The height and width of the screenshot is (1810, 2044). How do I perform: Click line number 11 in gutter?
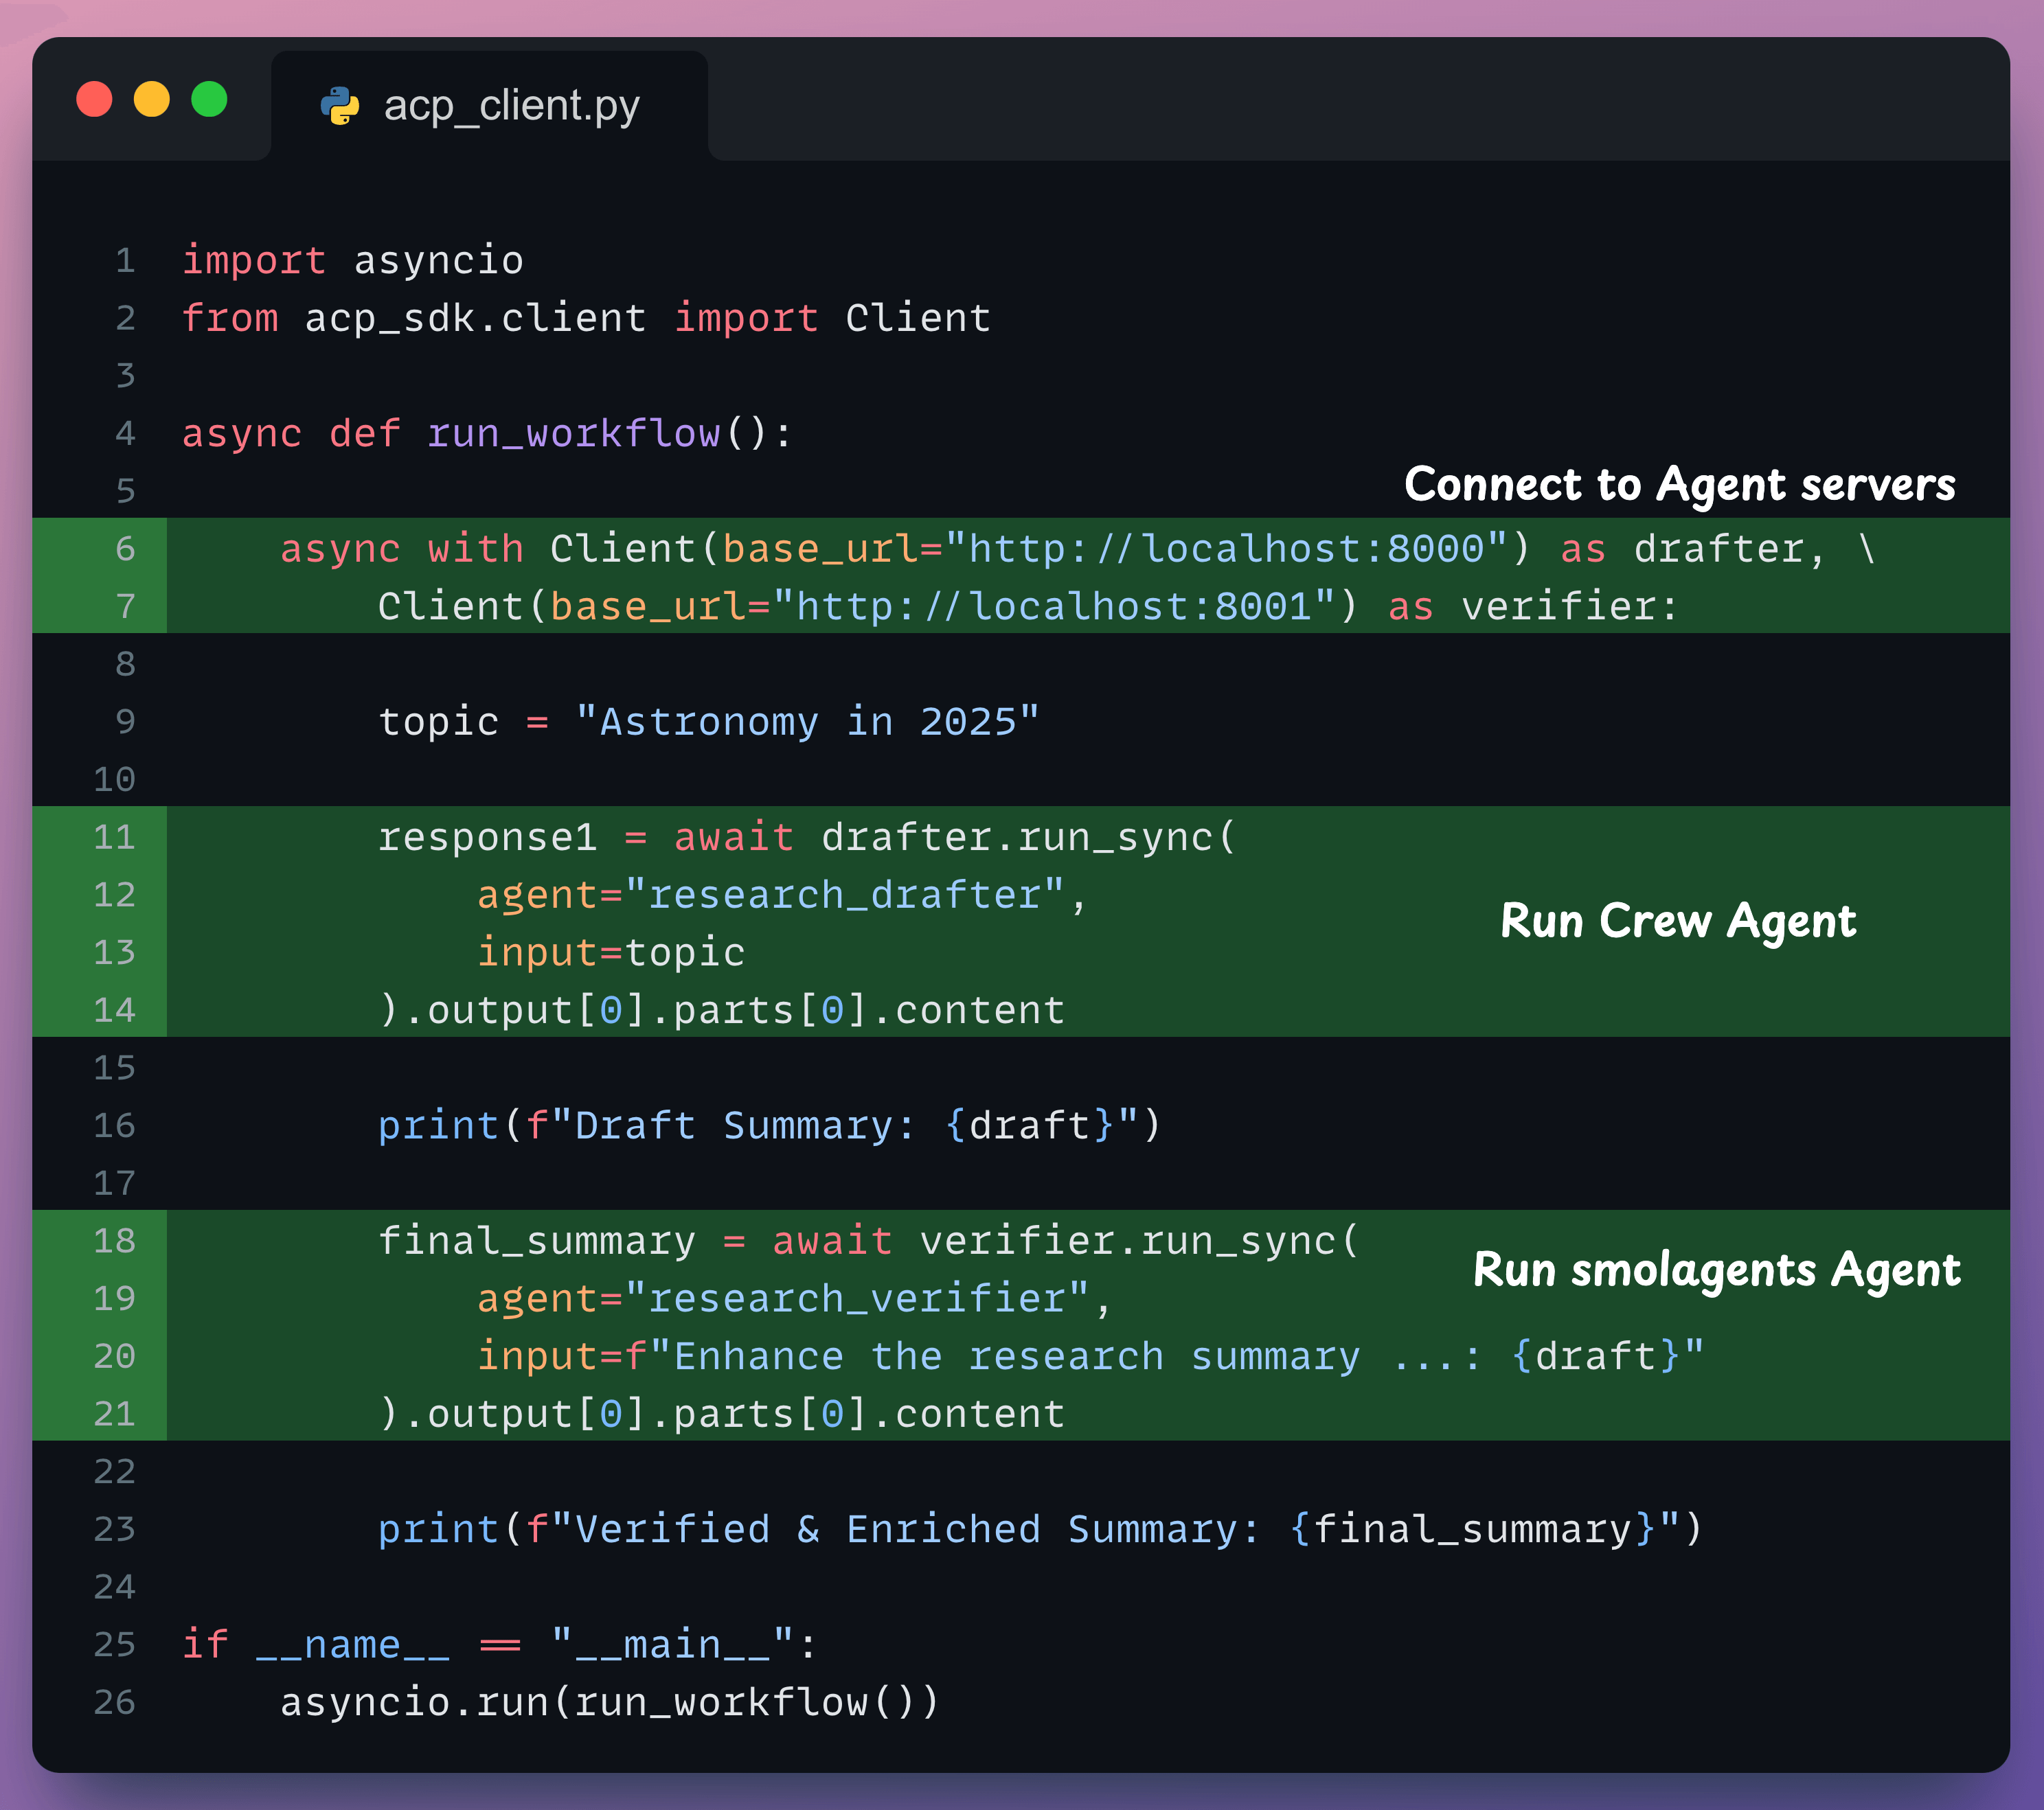tap(114, 837)
